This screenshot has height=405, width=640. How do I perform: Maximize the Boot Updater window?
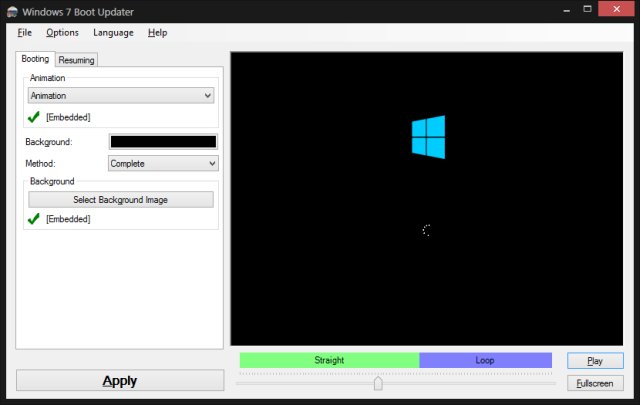coord(587,9)
